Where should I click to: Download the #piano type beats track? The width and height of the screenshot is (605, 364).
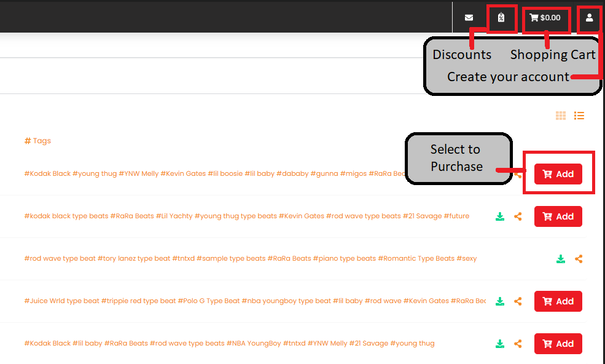pyautogui.click(x=561, y=259)
